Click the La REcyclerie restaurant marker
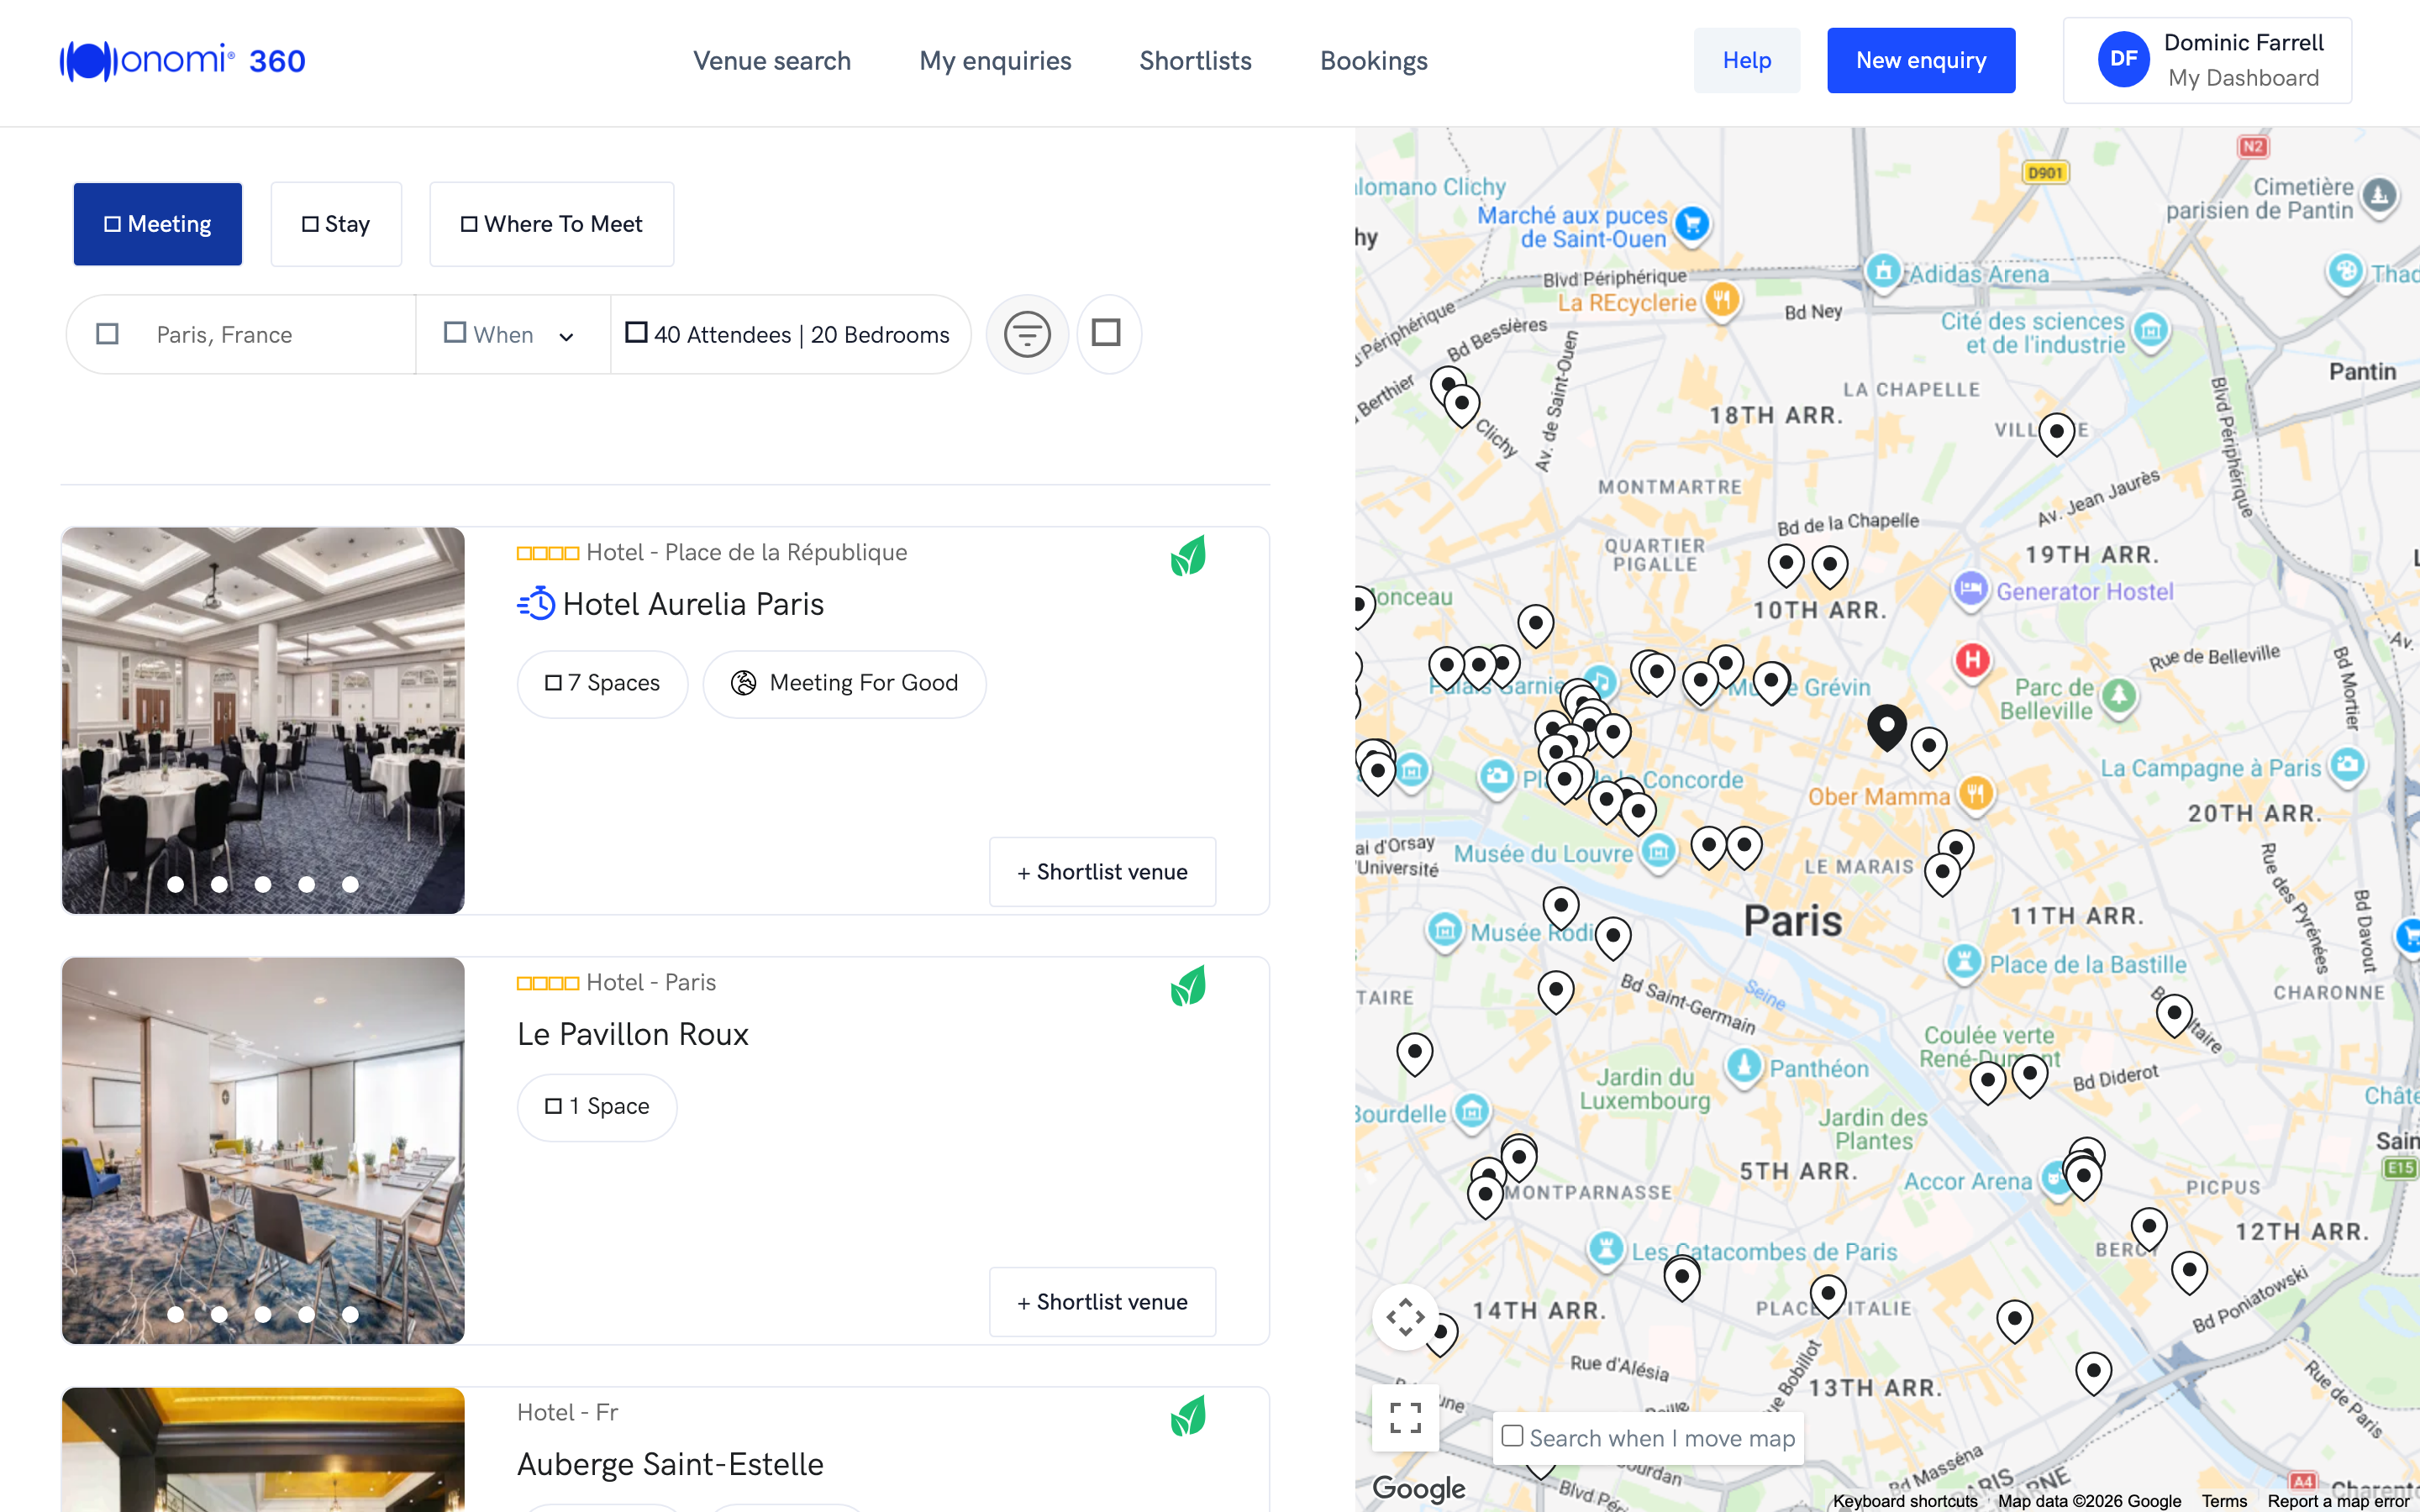The width and height of the screenshot is (2420, 1512). coord(1722,299)
